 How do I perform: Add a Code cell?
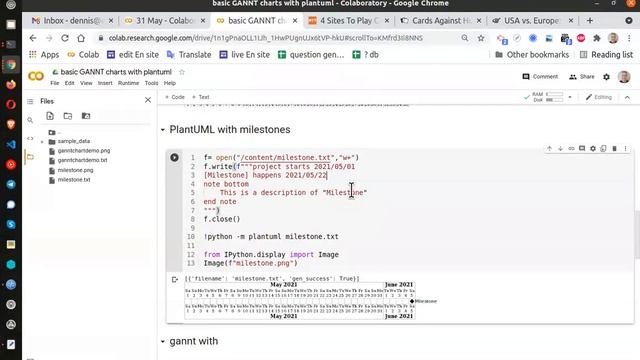pyautogui.click(x=175, y=97)
